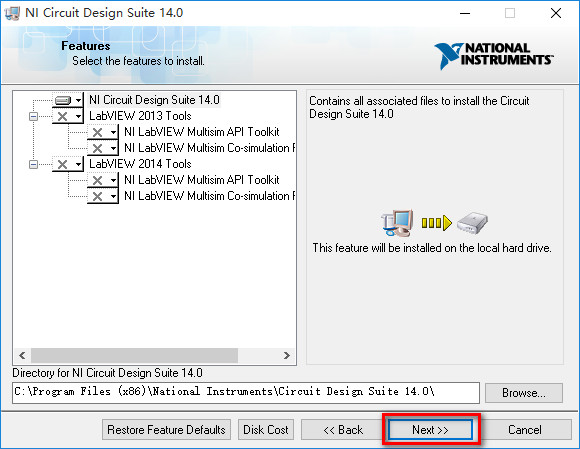
Task: Select NI LabVIEW Multisim Co-simulation under 2014 Tools
Action: tap(209, 196)
